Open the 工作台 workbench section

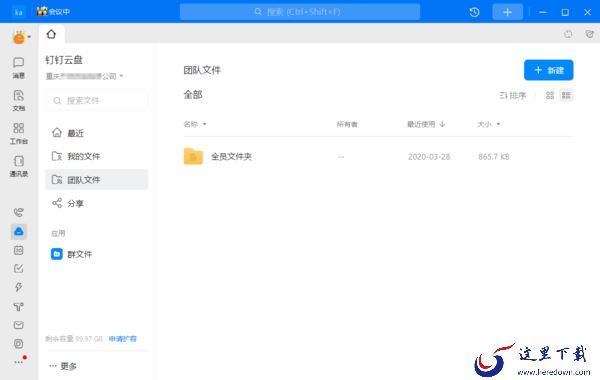pyautogui.click(x=18, y=133)
